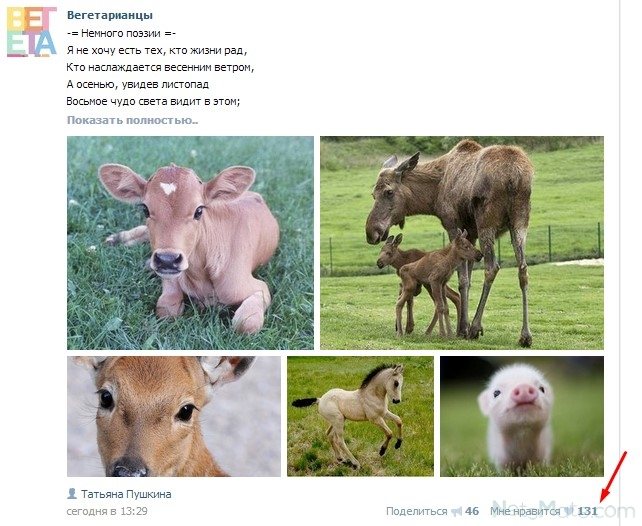Open the calf lying on grass photo
The height and width of the screenshot is (526, 642).
point(190,243)
